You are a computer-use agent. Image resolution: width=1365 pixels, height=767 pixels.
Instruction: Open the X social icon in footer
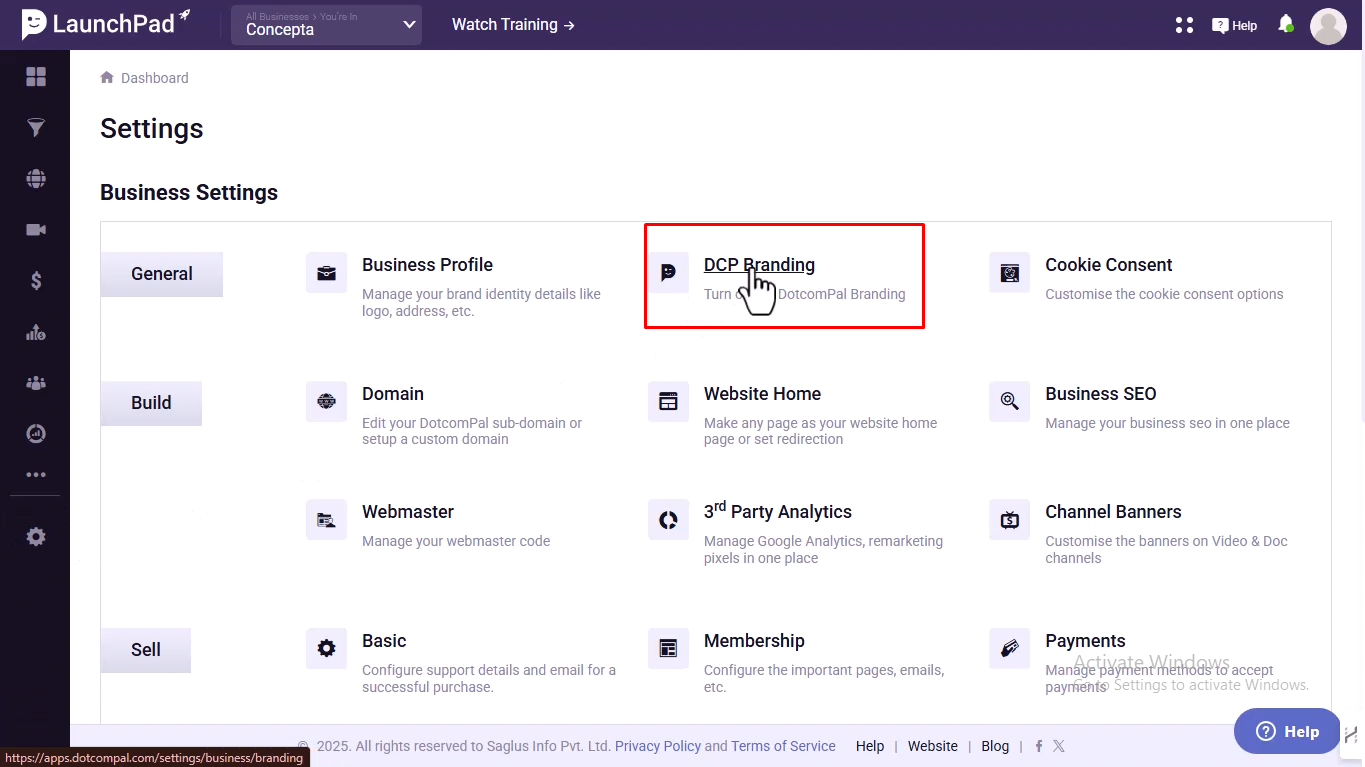click(x=1059, y=746)
